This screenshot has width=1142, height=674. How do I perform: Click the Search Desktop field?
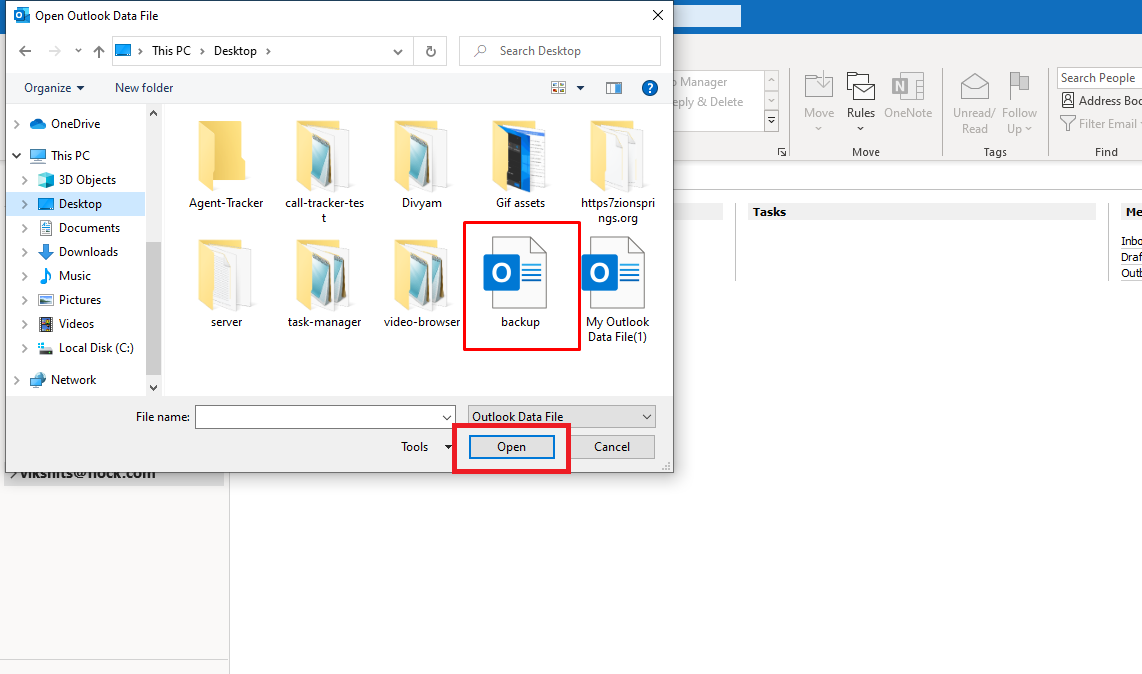560,51
